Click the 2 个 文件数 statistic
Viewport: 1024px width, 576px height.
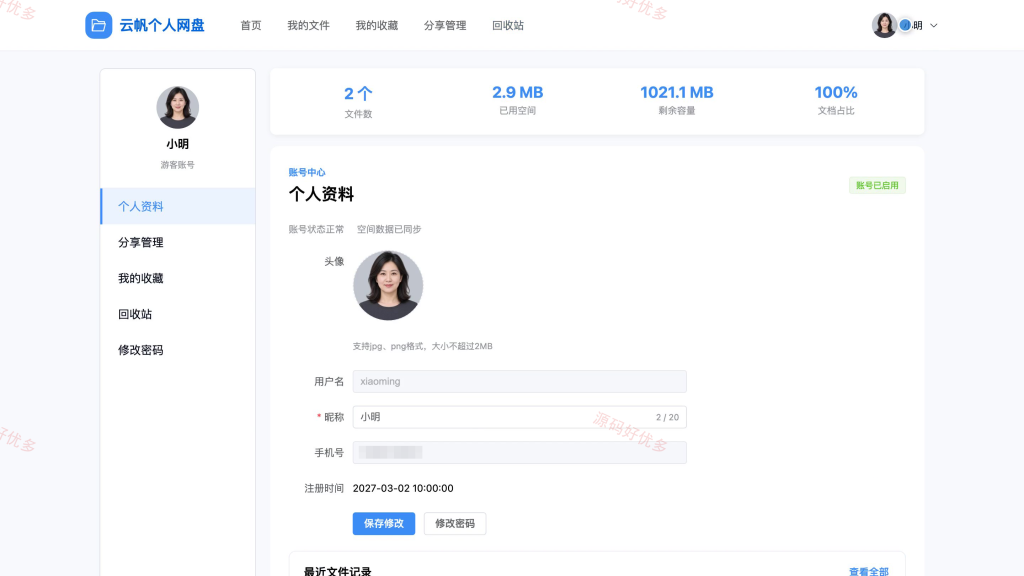(x=358, y=102)
